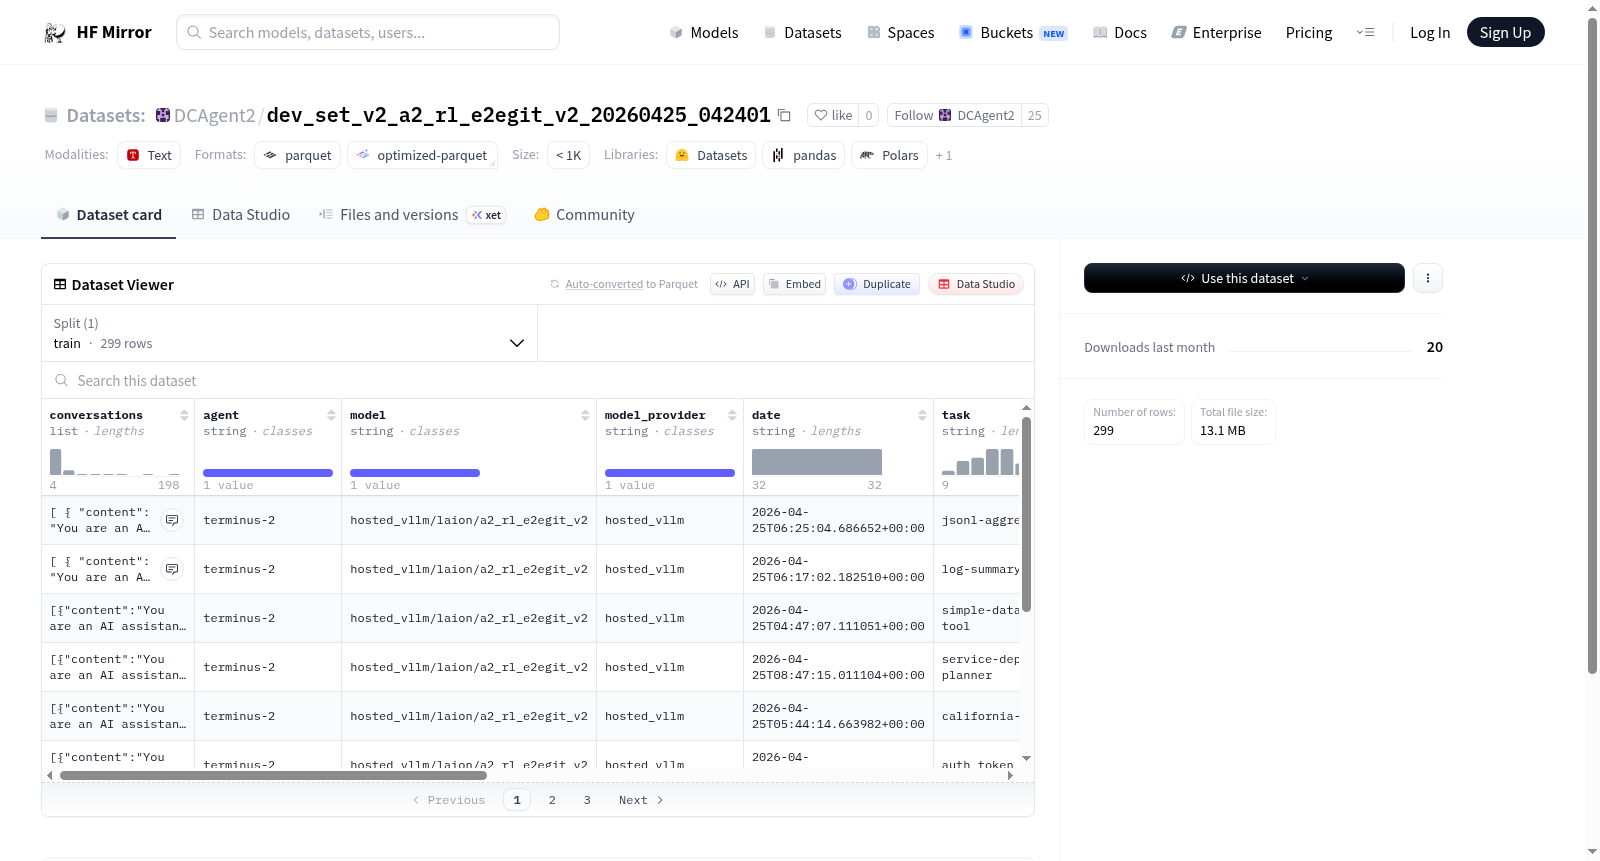Focus the top search models field
Viewport: 1600px width, 861px height.
[368, 32]
